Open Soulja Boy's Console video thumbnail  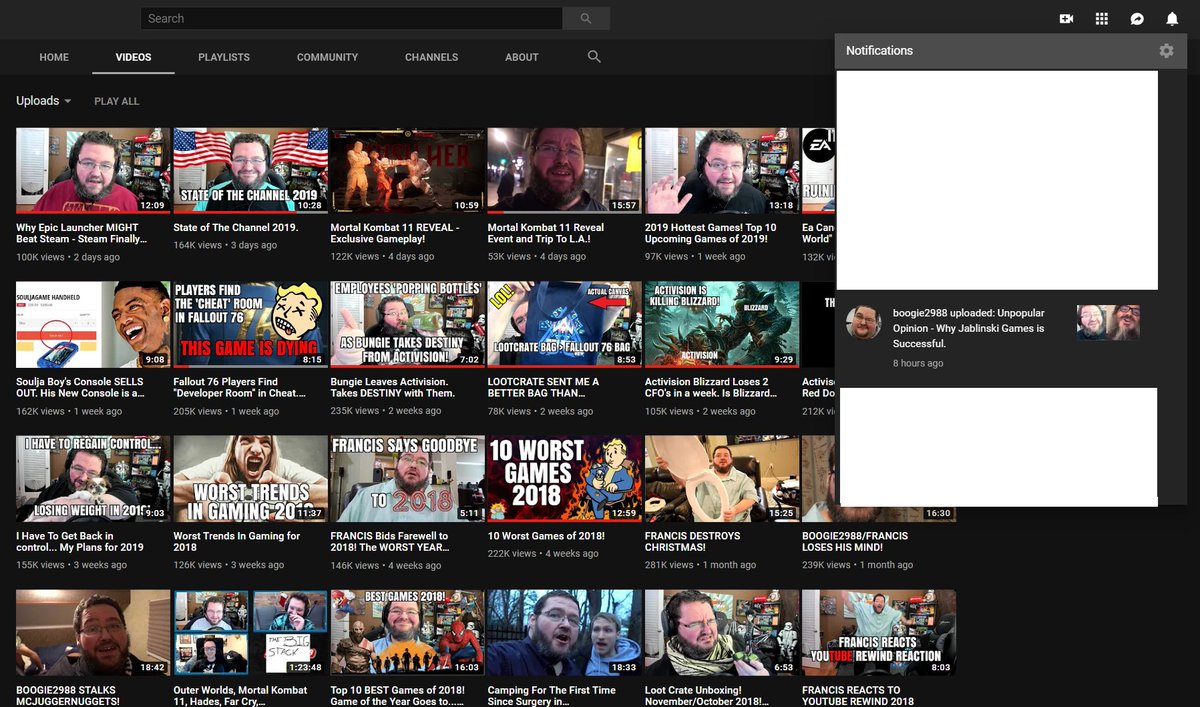click(93, 324)
